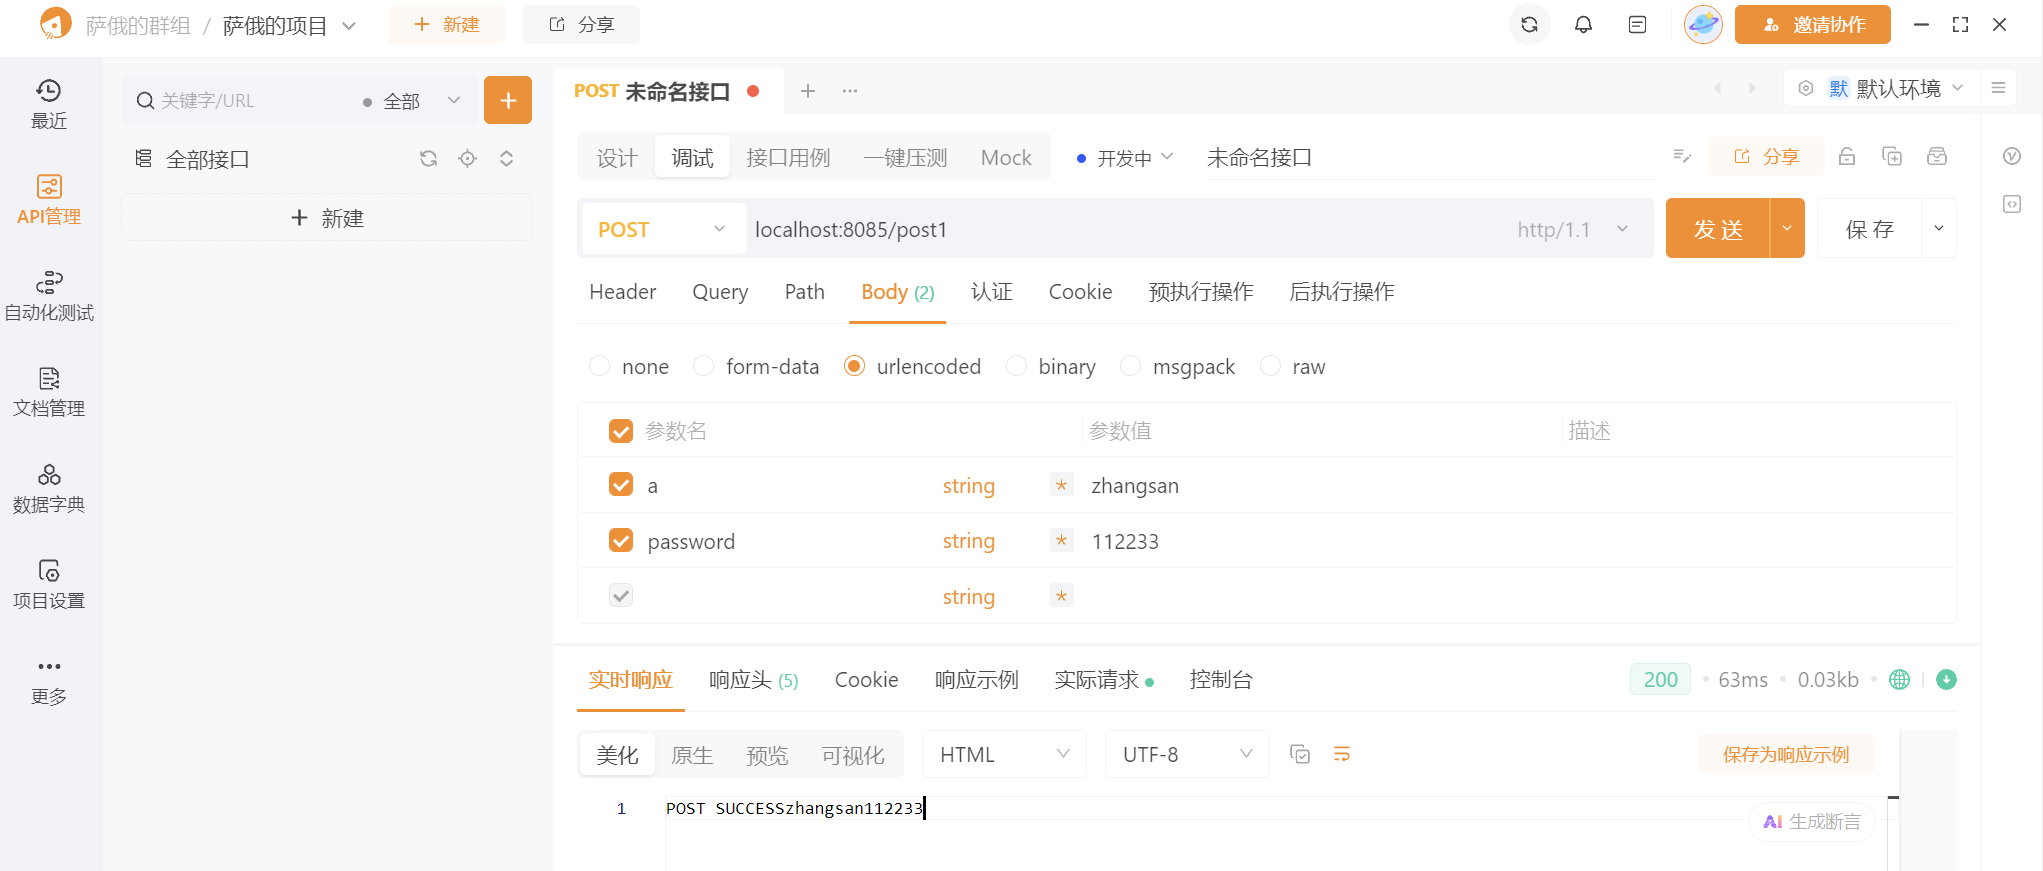Click the 发送 send button
This screenshot has height=871, width=2043.
[1717, 229]
